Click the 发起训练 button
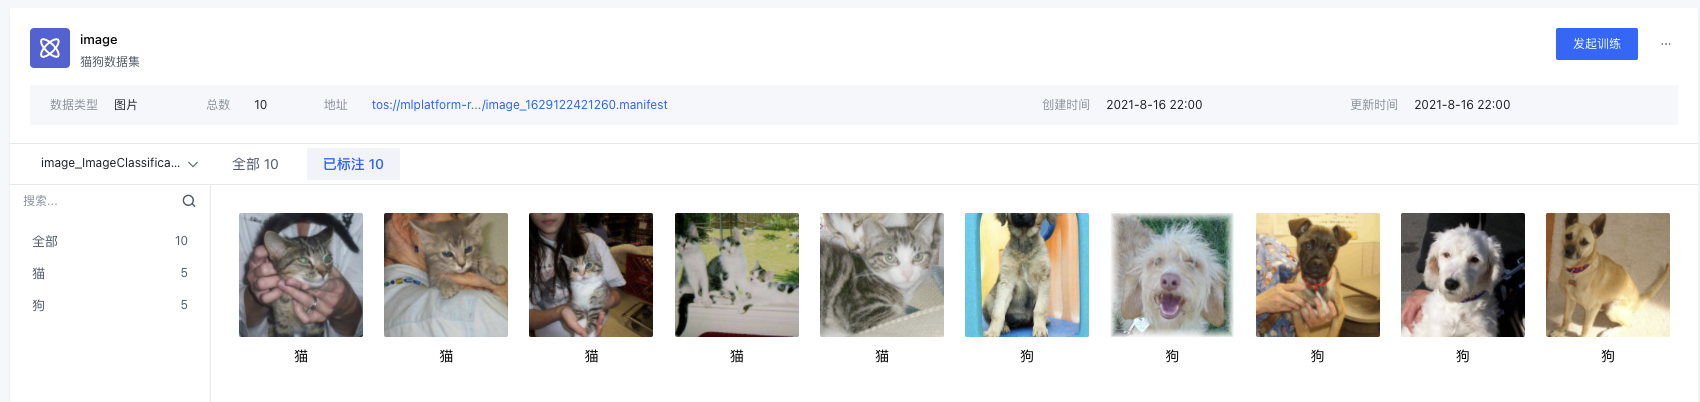This screenshot has width=1700, height=402. (1596, 44)
